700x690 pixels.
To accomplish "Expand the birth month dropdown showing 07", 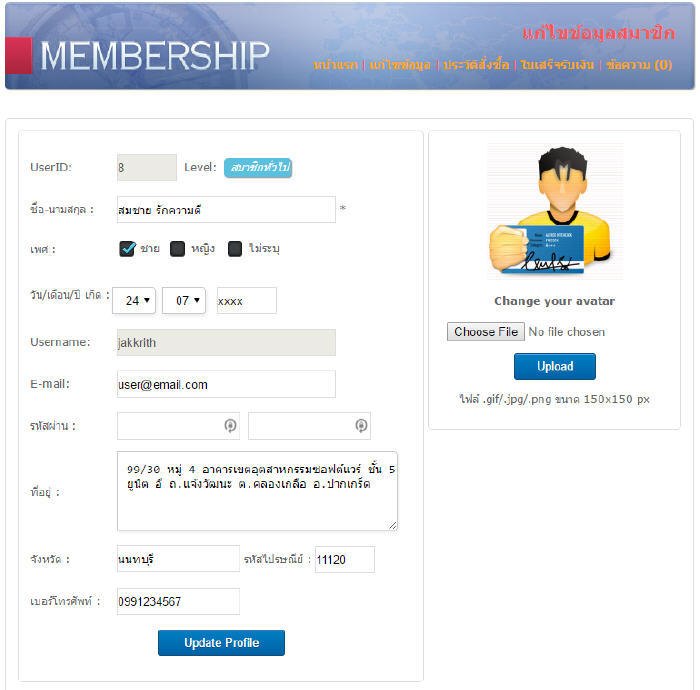I will point(184,300).
